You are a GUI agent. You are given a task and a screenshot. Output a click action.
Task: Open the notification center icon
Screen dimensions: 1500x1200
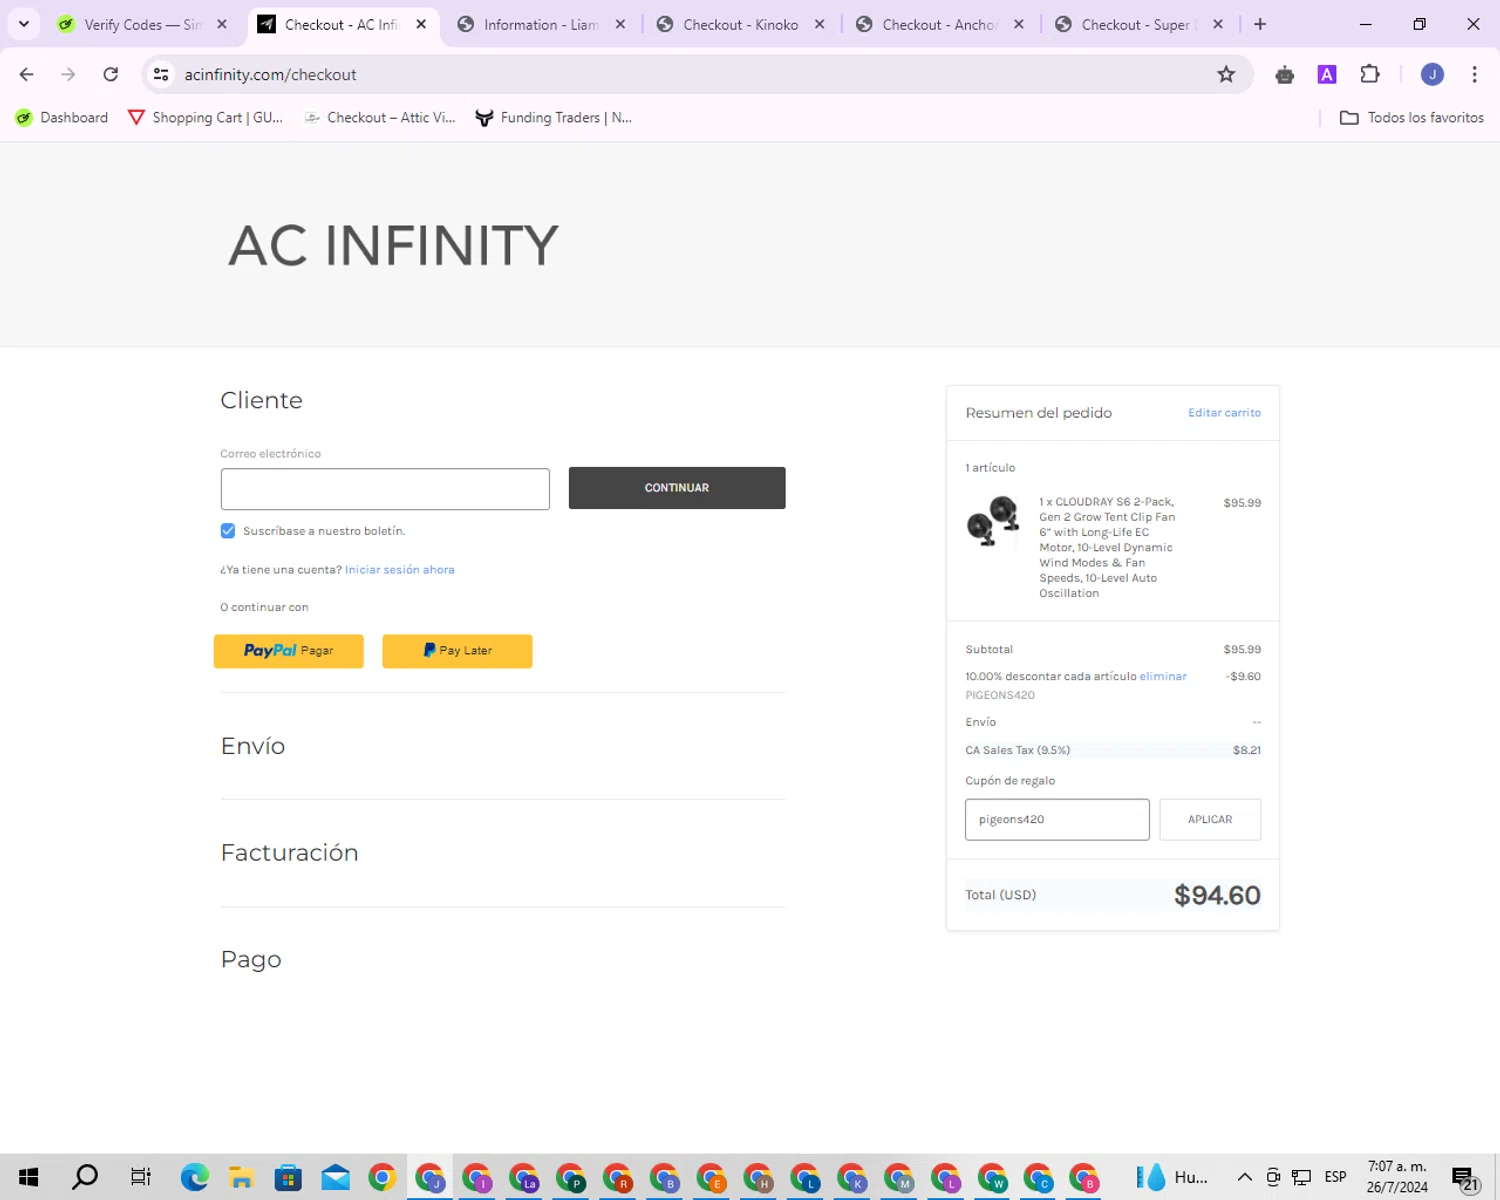1465,1178
